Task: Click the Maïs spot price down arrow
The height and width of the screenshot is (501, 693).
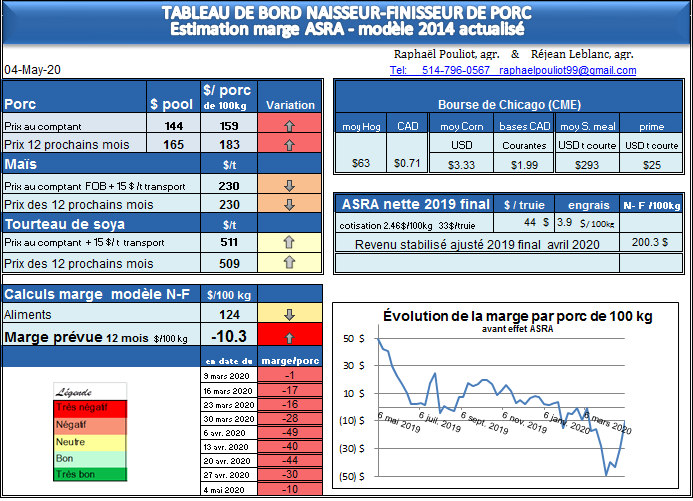Action: tap(289, 185)
